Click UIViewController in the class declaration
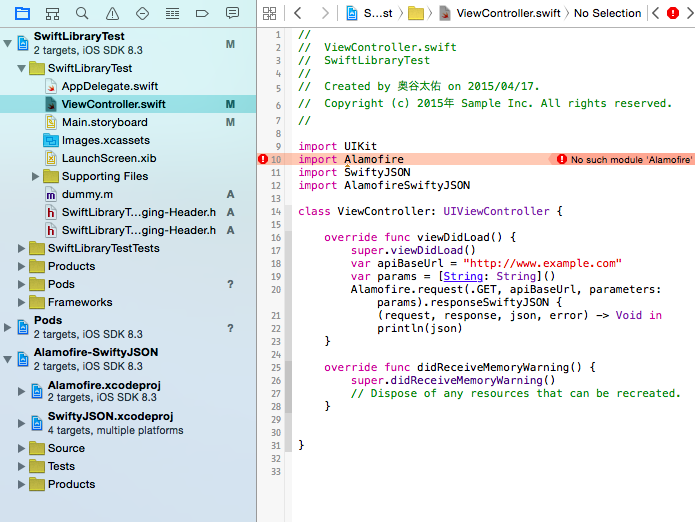Viewport: 695px width, 522px height. click(496, 211)
